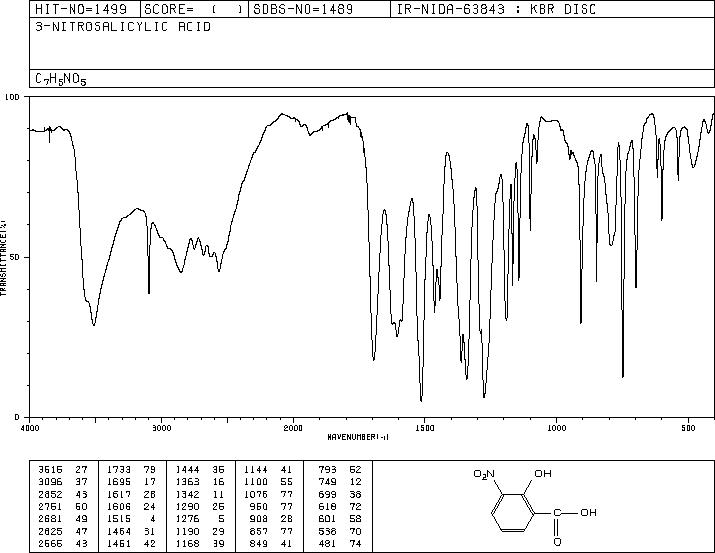This screenshot has width=715, height=553.
Task: Click the IR-NIDA-63843 : KBR DISC label
Action: [x=496, y=9]
